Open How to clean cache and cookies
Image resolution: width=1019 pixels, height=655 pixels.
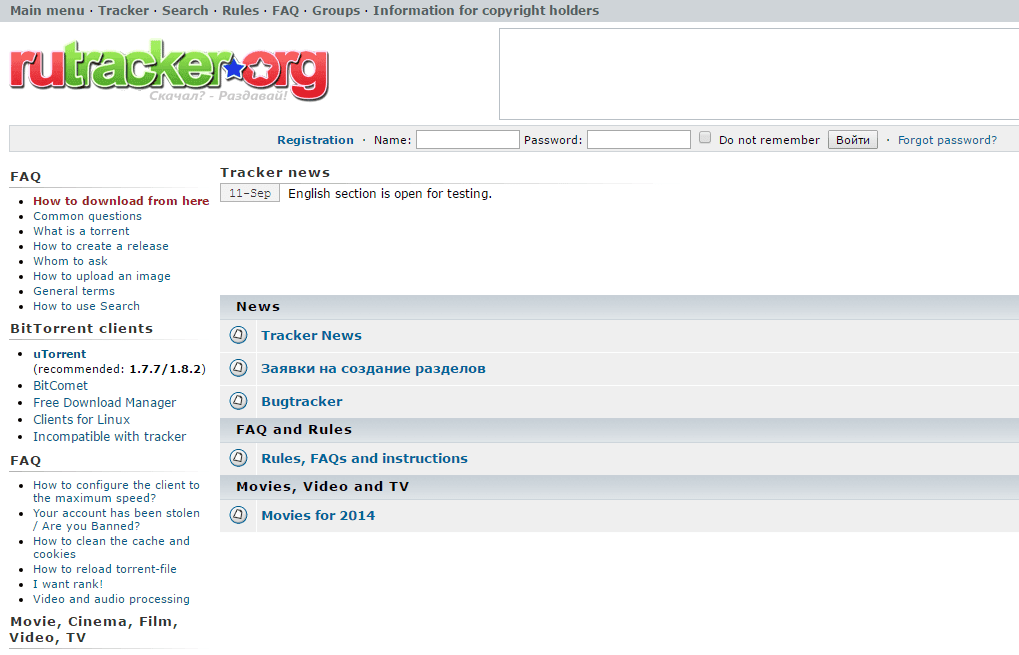[x=111, y=547]
